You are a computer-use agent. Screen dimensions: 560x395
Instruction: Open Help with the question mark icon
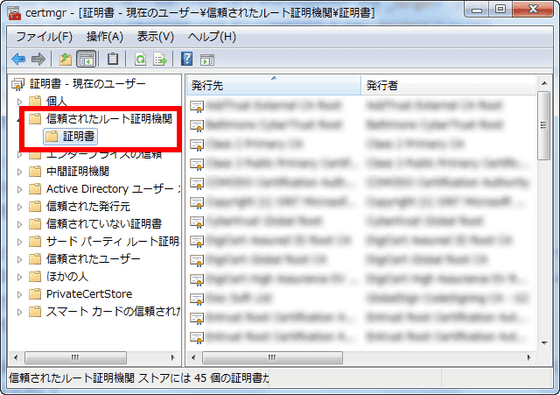click(187, 59)
